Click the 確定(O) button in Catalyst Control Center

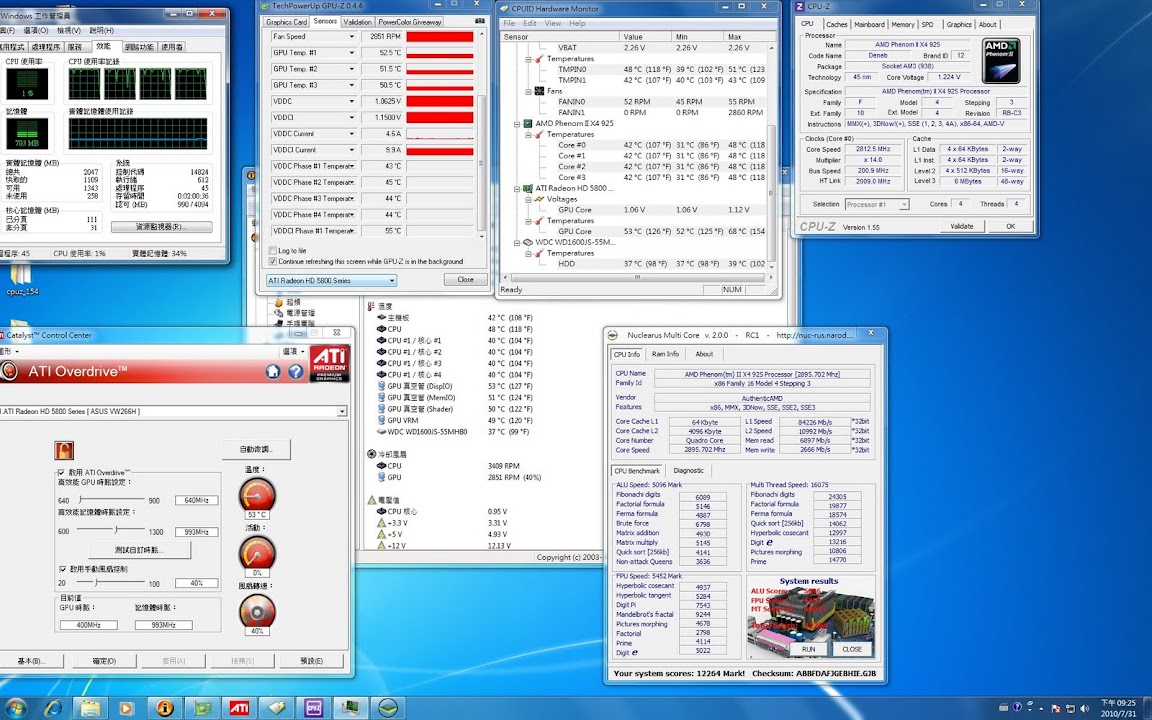(104, 661)
